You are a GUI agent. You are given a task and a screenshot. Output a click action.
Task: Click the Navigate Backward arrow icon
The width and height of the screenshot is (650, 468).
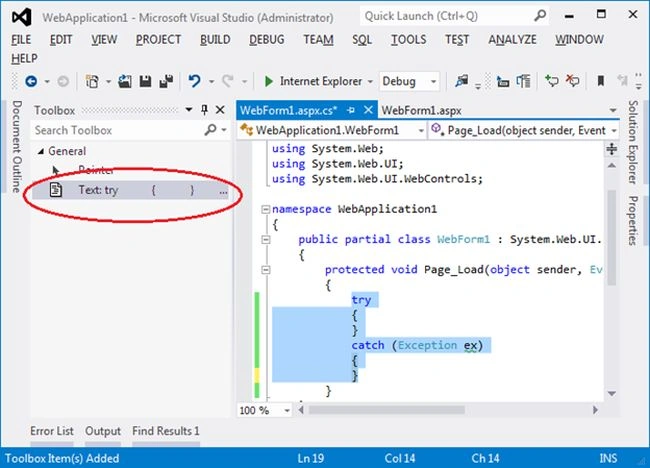[x=31, y=81]
